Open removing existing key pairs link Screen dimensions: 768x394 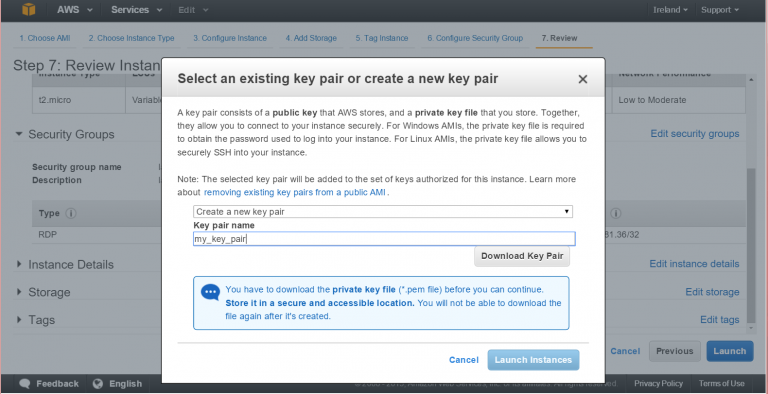[x=295, y=193]
